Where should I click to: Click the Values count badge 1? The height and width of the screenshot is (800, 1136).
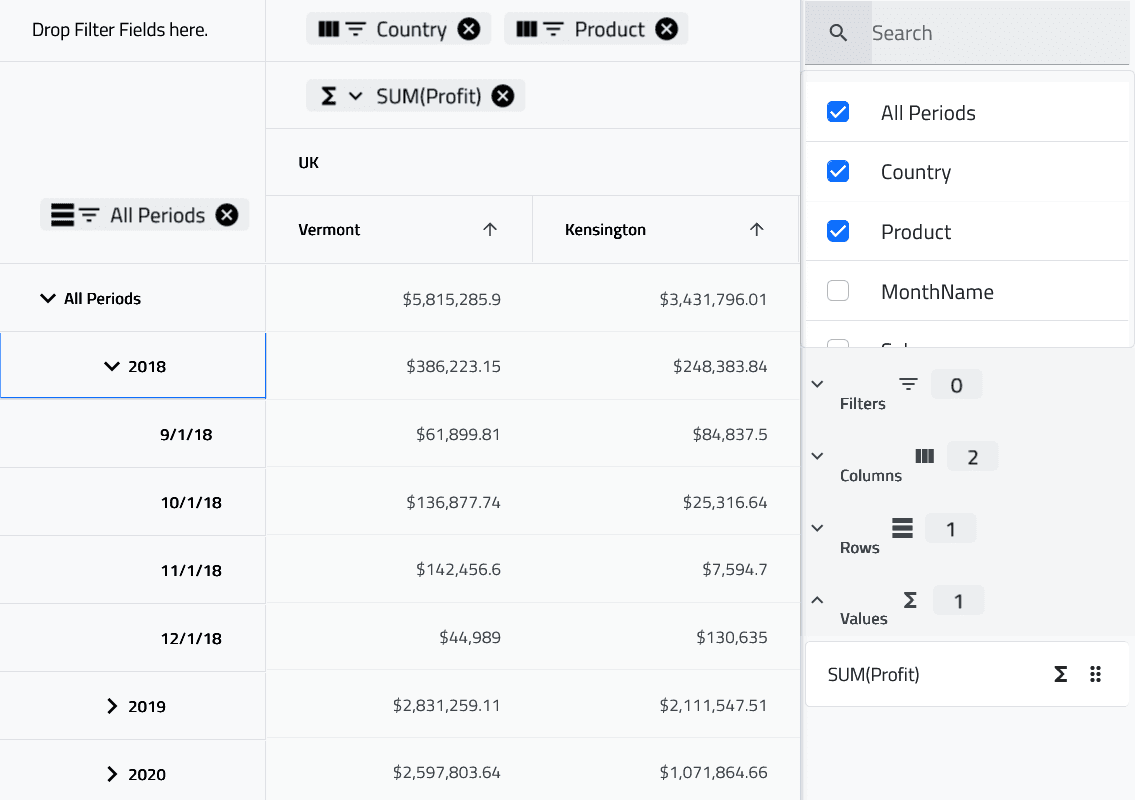[958, 601]
